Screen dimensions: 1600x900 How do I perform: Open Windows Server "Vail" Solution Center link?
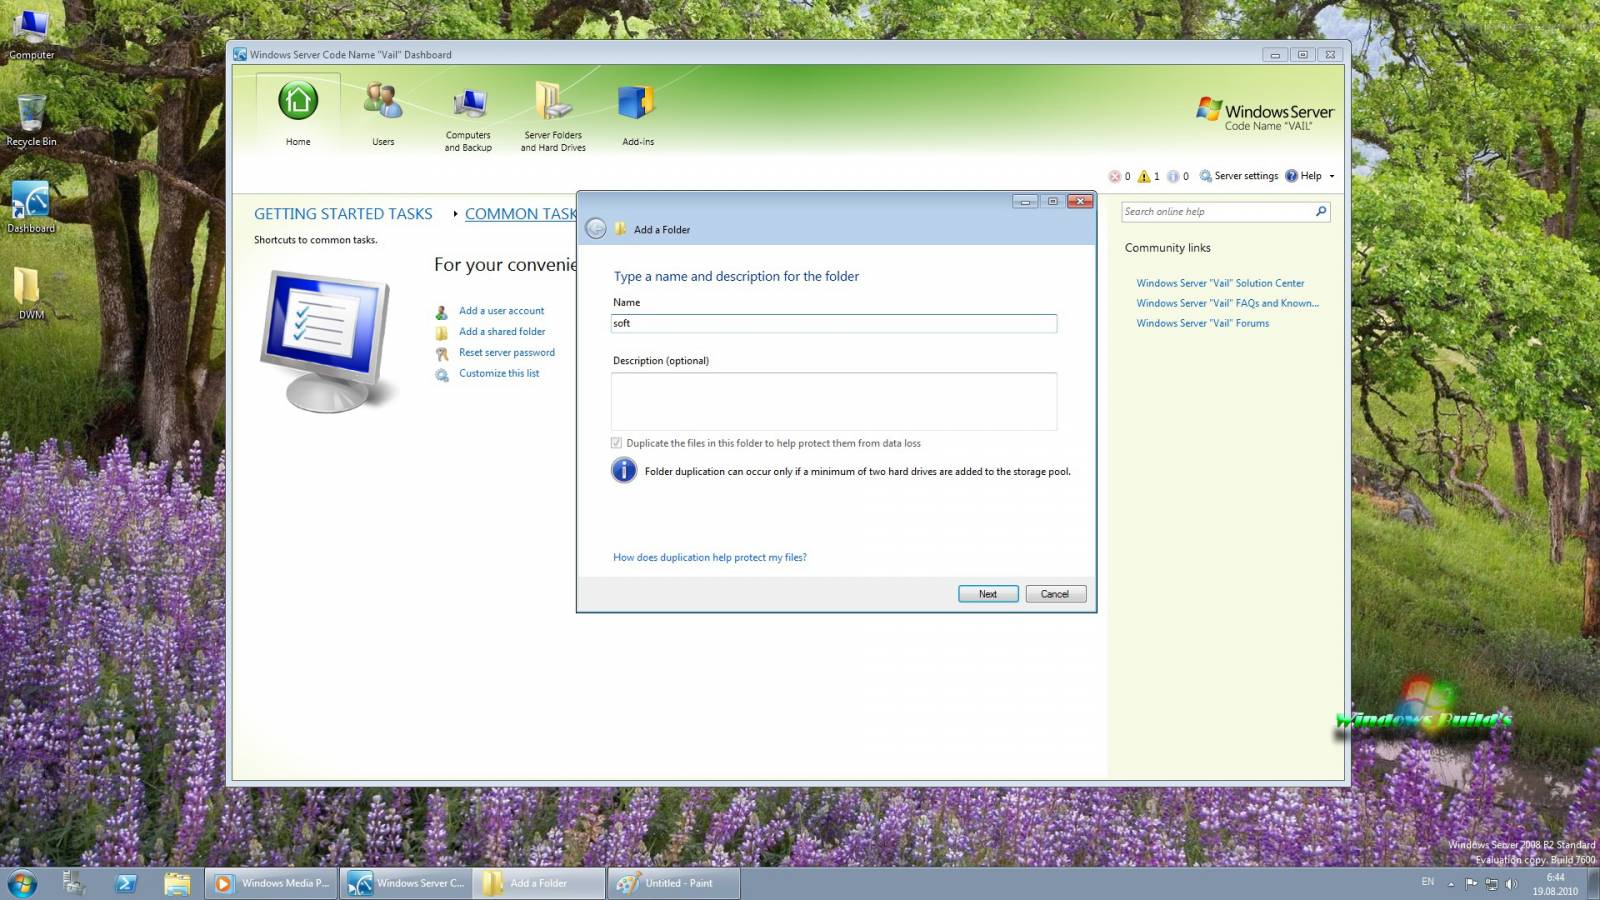point(1220,283)
